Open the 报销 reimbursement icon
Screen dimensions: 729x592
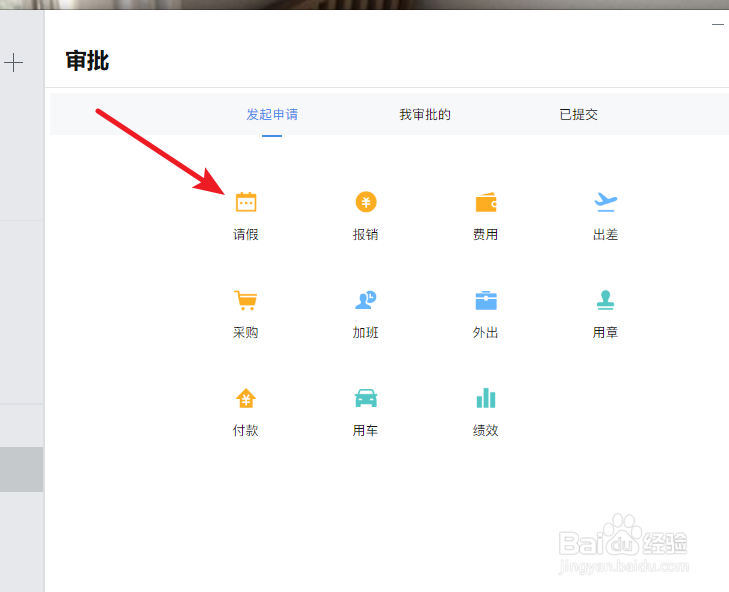tap(366, 202)
